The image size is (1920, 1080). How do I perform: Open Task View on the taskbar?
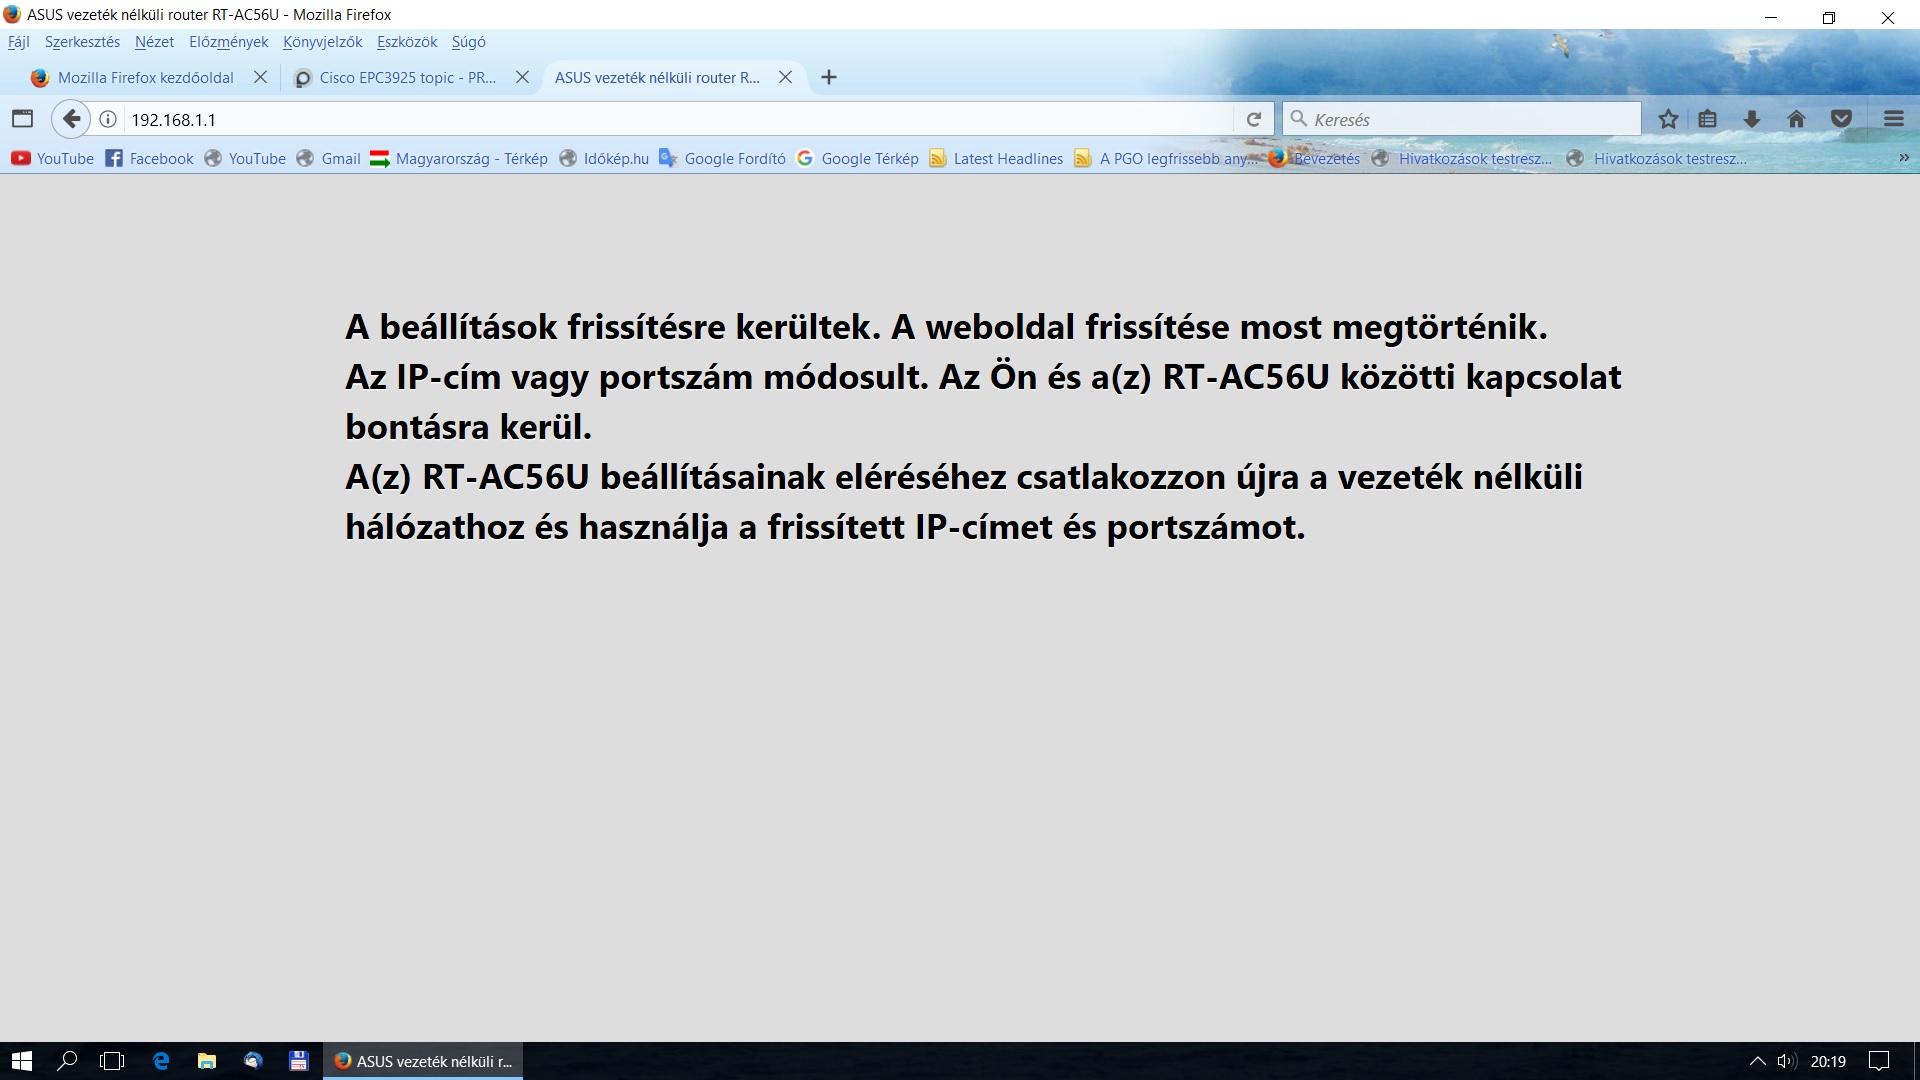click(112, 1061)
